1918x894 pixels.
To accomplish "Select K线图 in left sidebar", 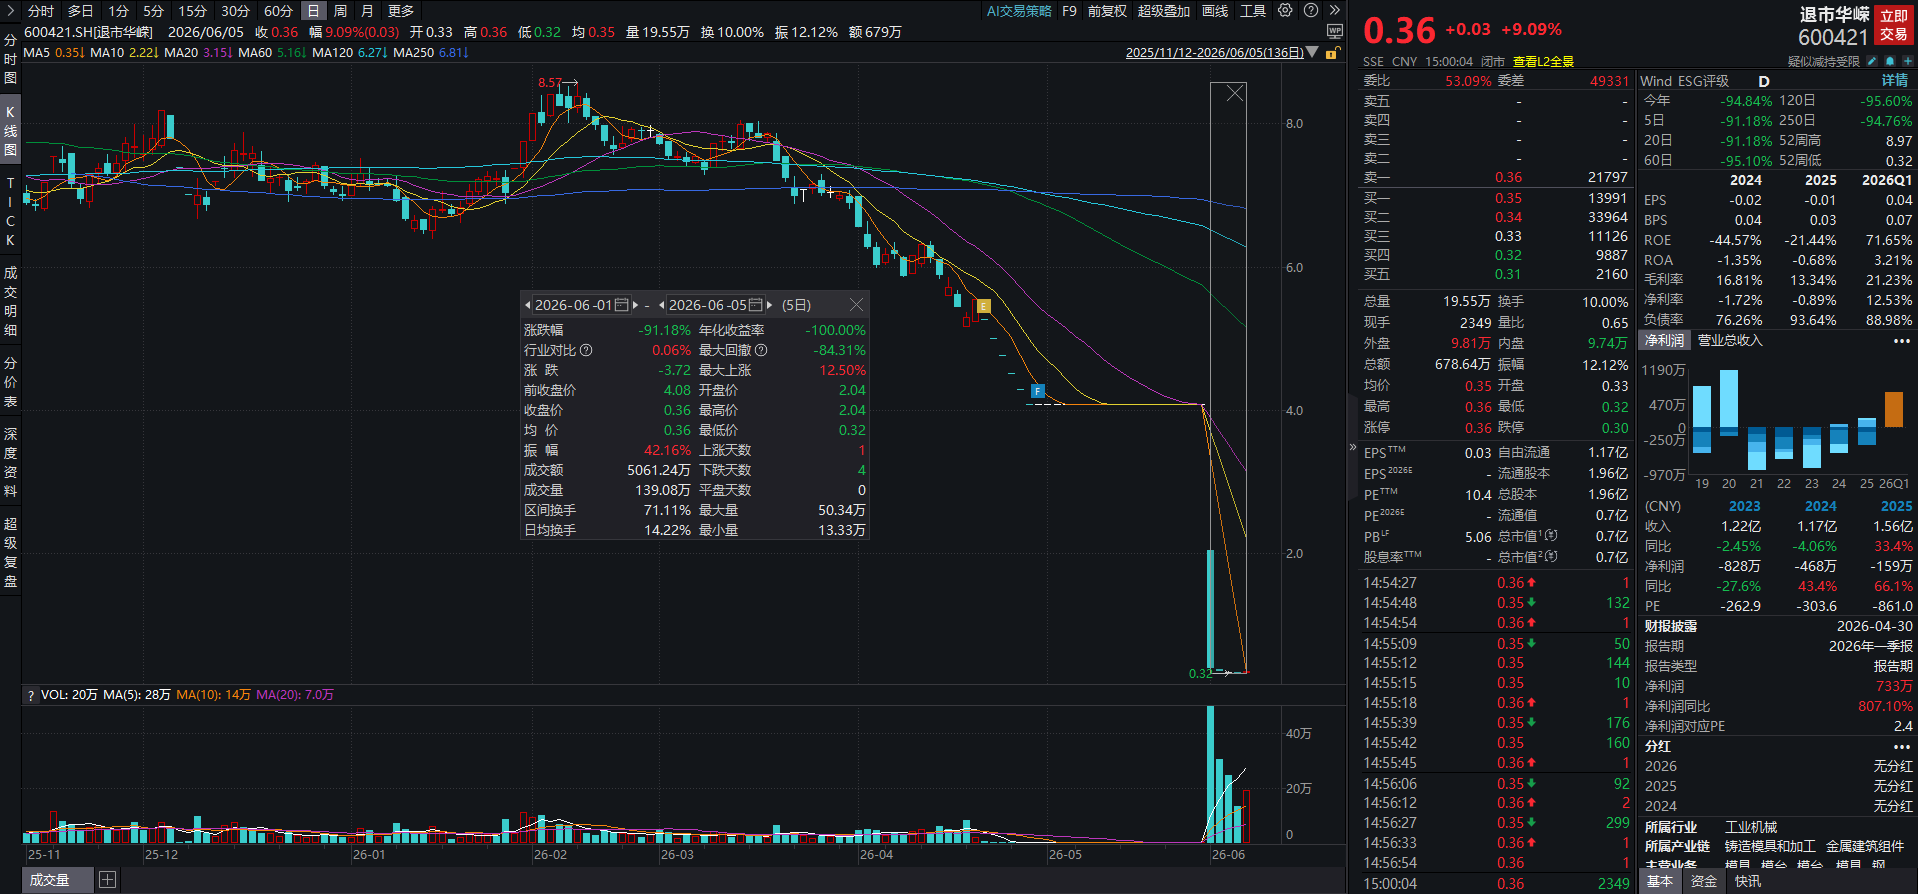I will coord(10,131).
